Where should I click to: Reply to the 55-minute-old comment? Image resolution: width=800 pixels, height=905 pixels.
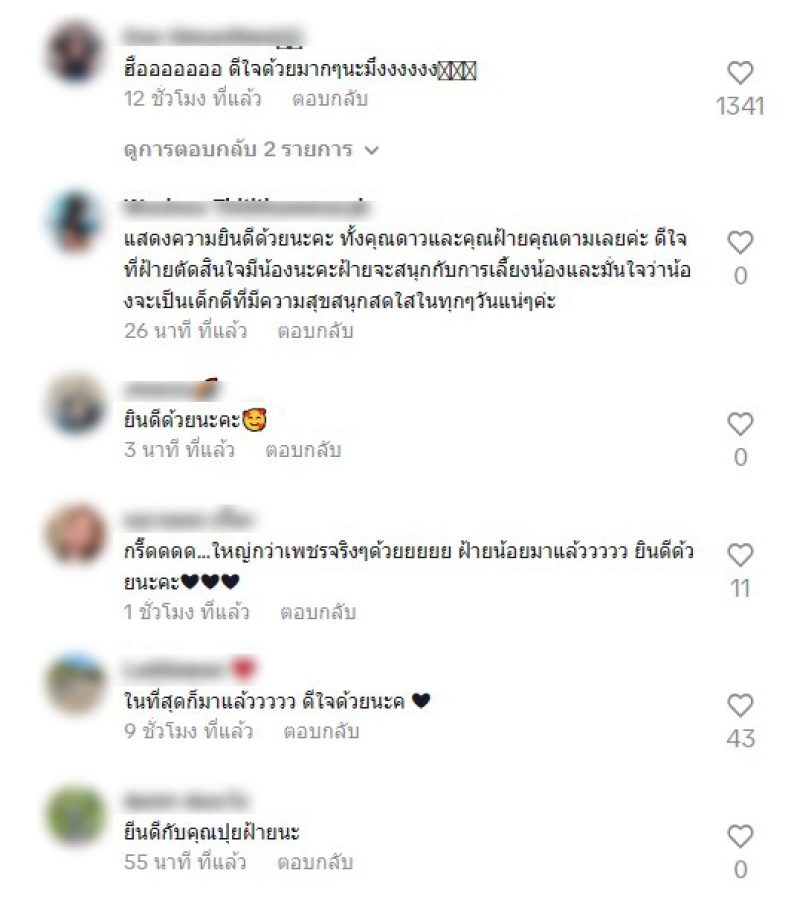click(x=315, y=863)
